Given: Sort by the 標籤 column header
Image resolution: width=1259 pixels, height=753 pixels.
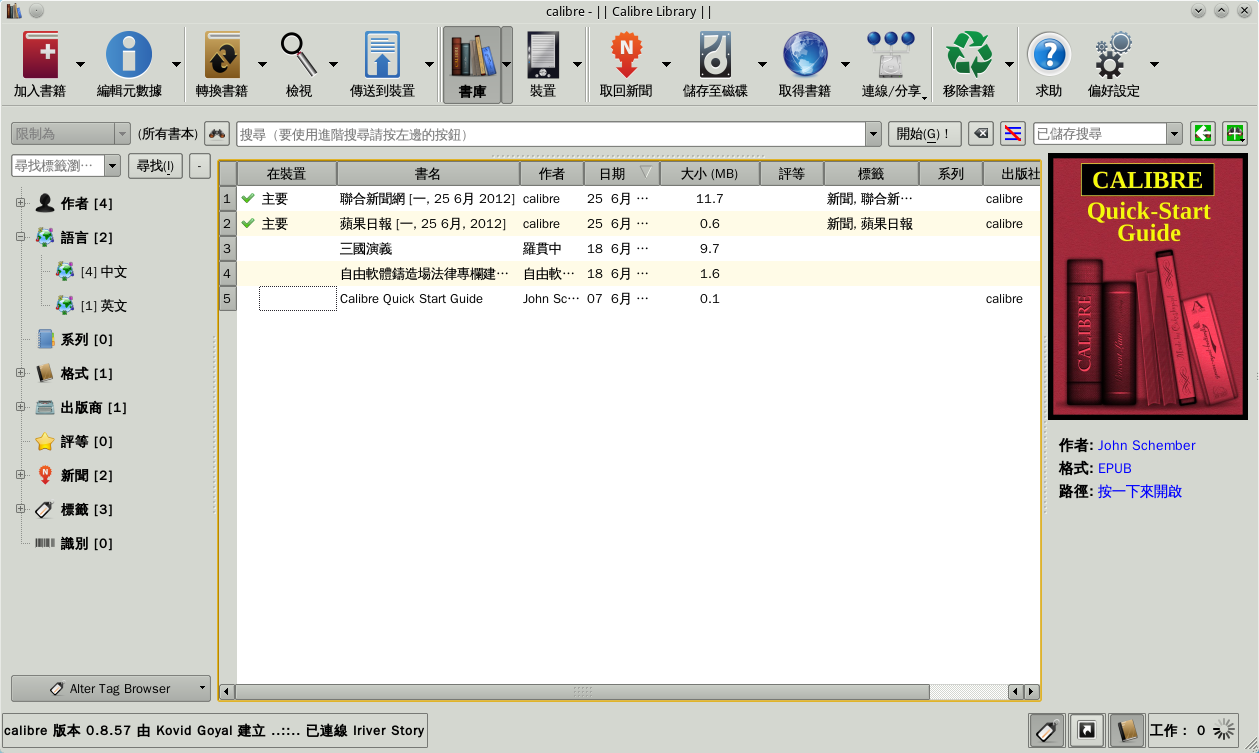Looking at the screenshot, I should point(871,174).
